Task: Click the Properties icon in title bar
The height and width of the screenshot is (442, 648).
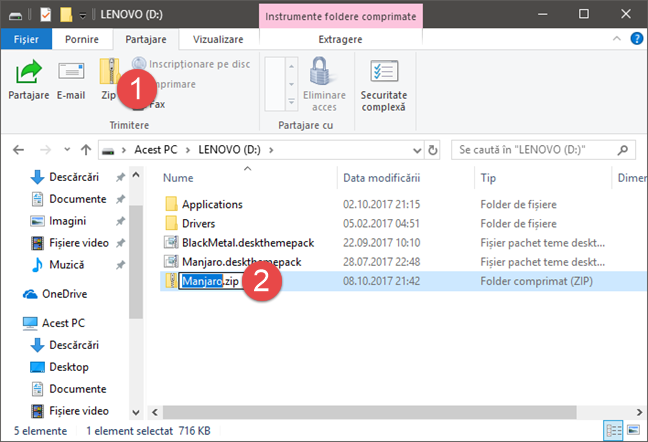Action: [x=45, y=15]
